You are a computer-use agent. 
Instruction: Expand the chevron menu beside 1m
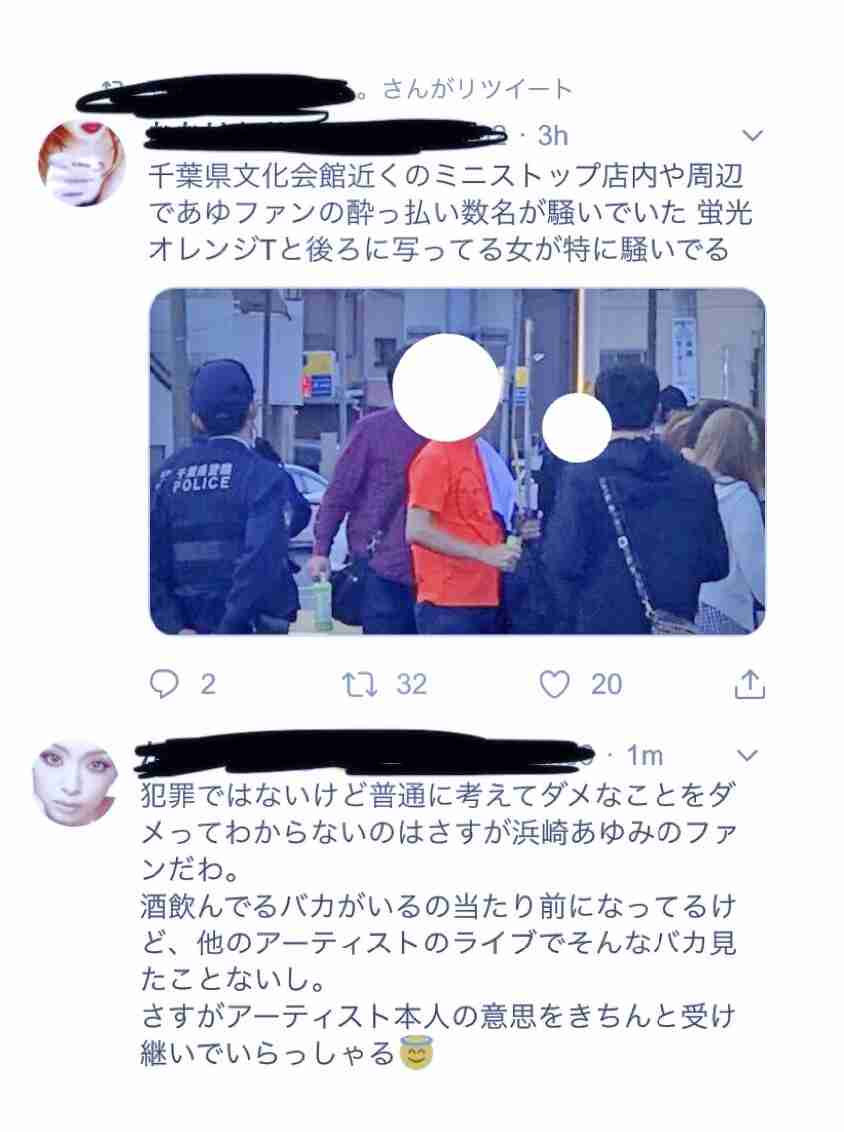point(747,755)
